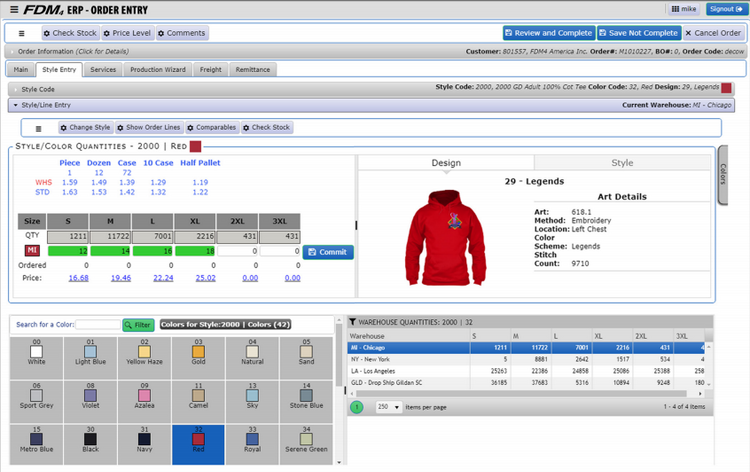Select the Royal color tile
Image resolution: width=750 pixels, height=472 pixels.
[x=253, y=445]
